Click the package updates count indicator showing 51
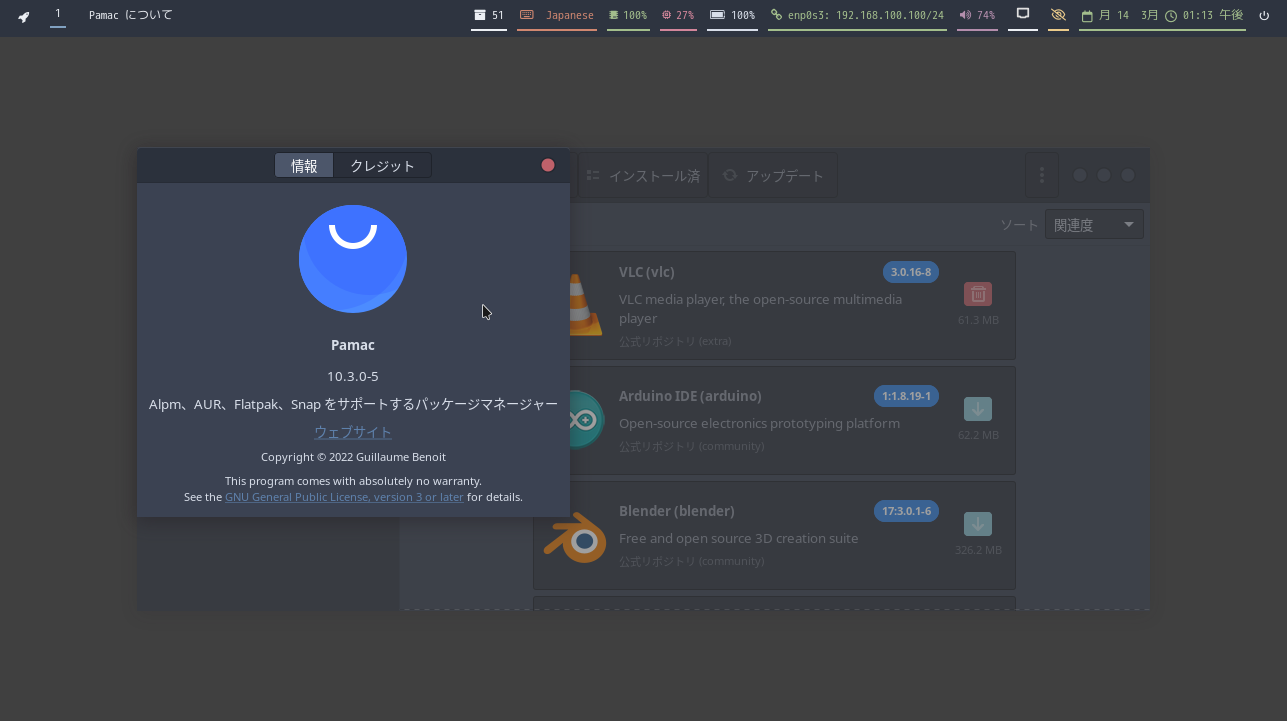 489,15
